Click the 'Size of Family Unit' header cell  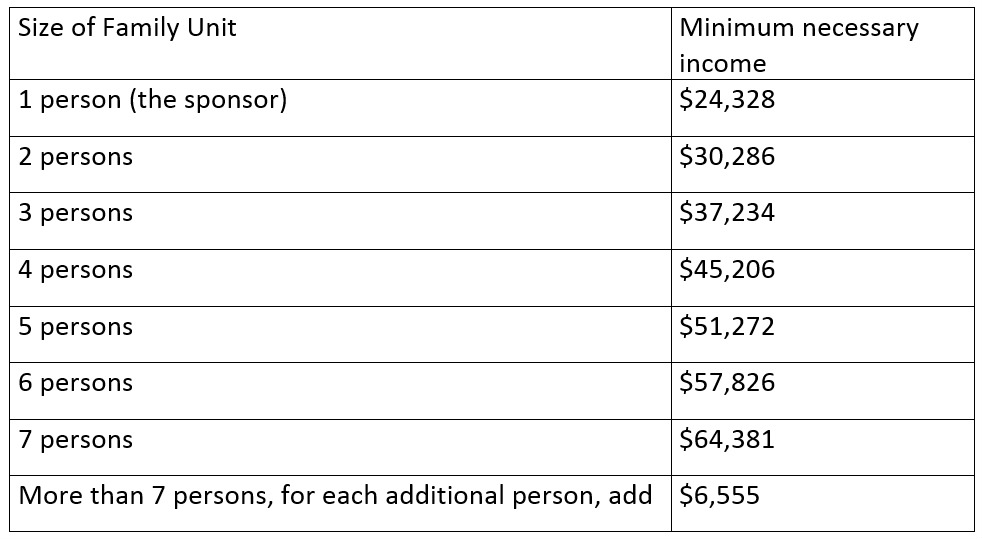click(x=340, y=43)
